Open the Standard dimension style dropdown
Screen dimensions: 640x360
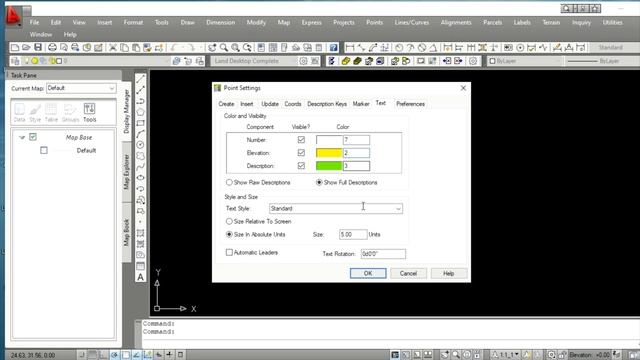pos(614,48)
